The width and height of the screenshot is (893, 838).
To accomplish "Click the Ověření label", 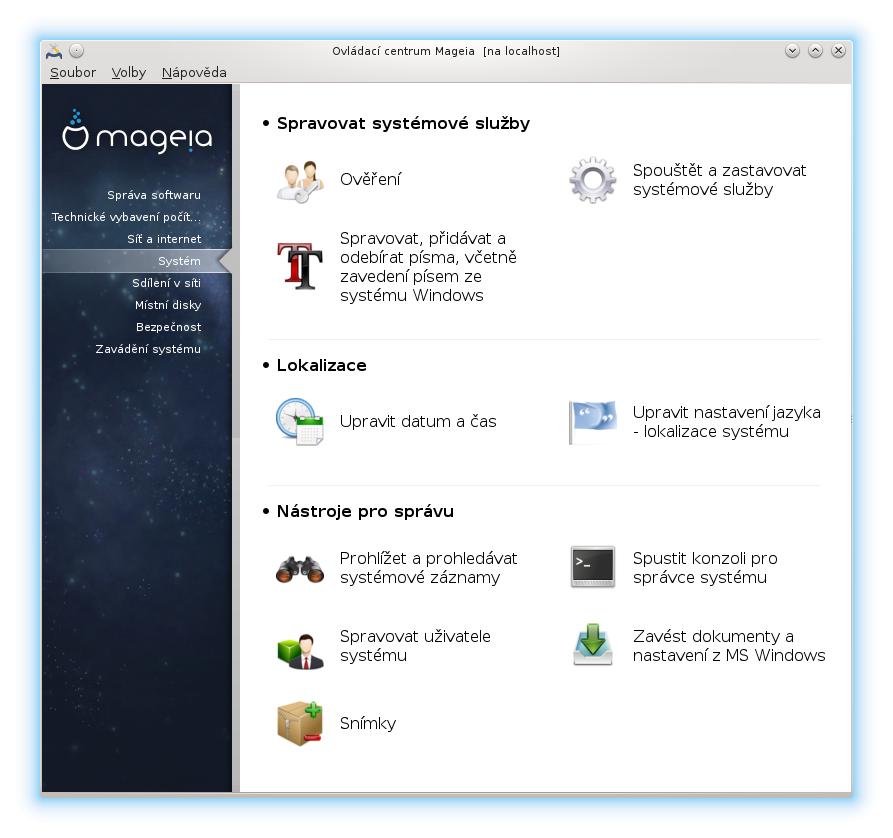I will (370, 179).
